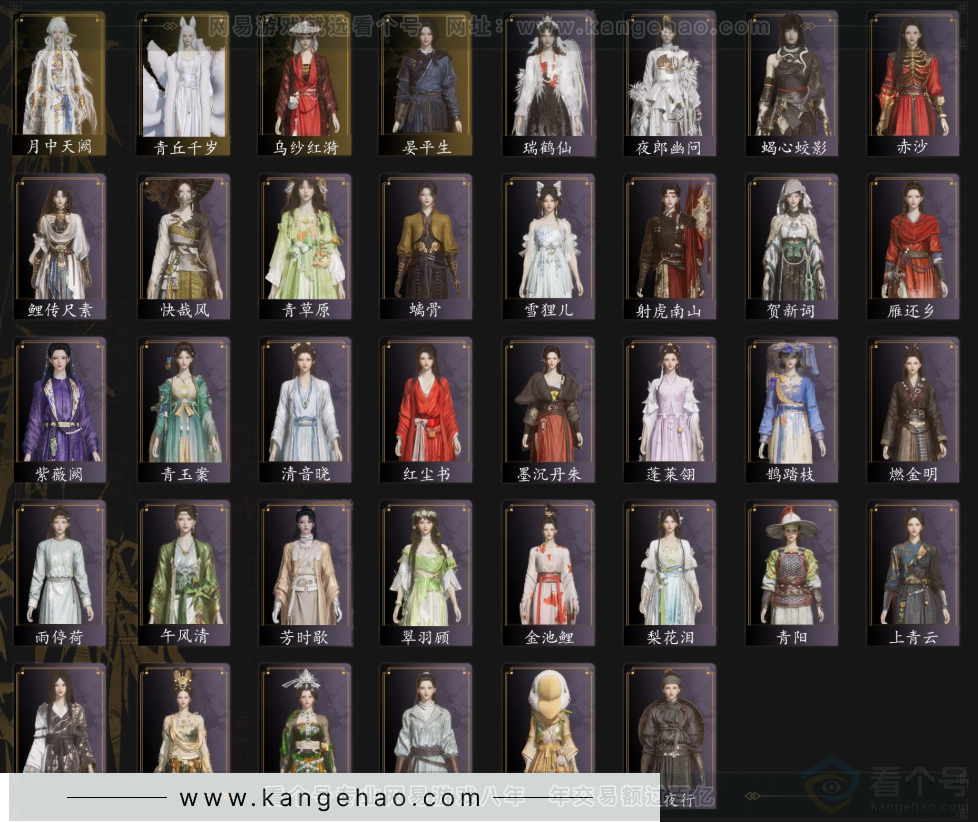Select the 雪狸儿 costume thumbnail
The height and width of the screenshot is (822, 978).
(x=549, y=246)
